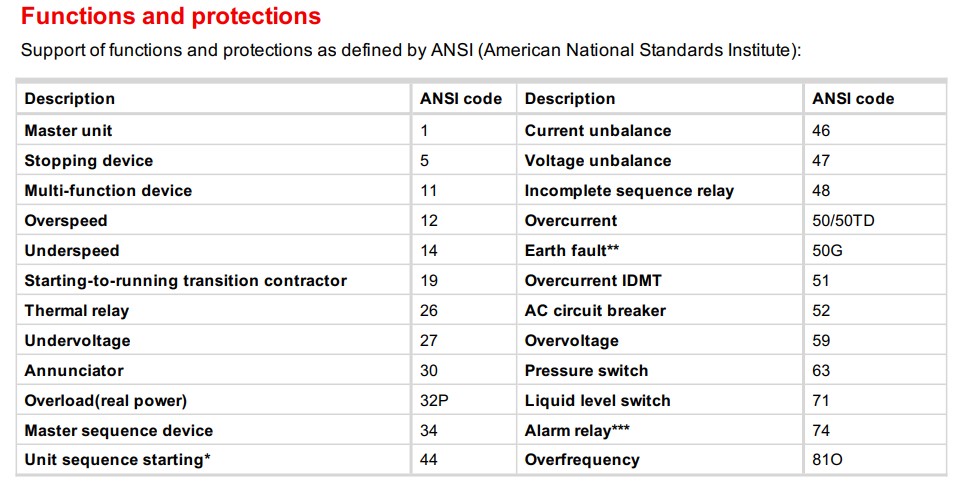The width and height of the screenshot is (961, 485).
Task: Select the 'Liquid level switch' row label
Action: pyautogui.click(x=598, y=400)
